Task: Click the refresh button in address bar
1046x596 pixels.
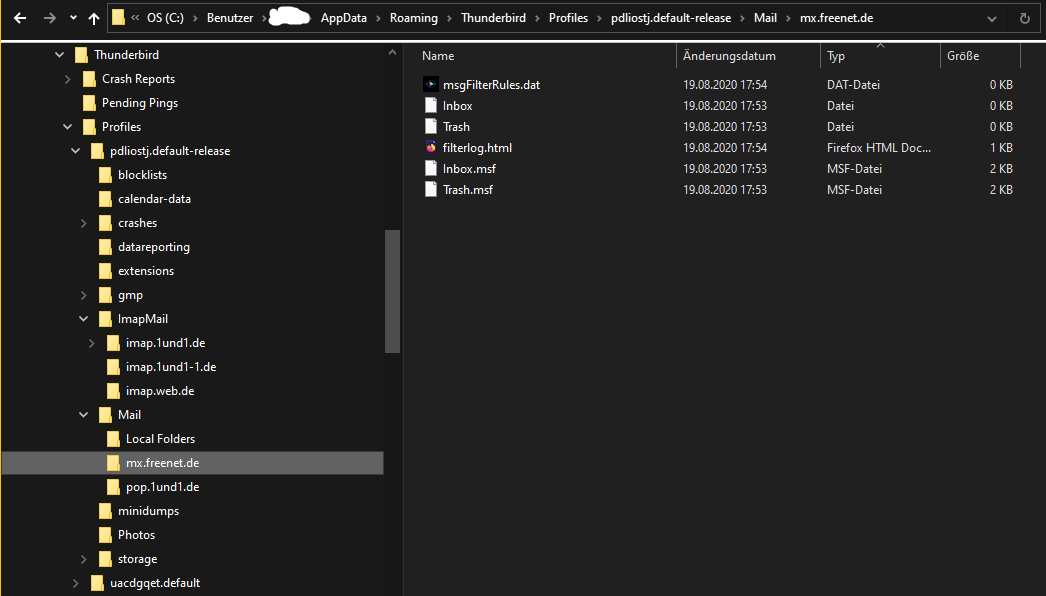Action: coord(1024,18)
